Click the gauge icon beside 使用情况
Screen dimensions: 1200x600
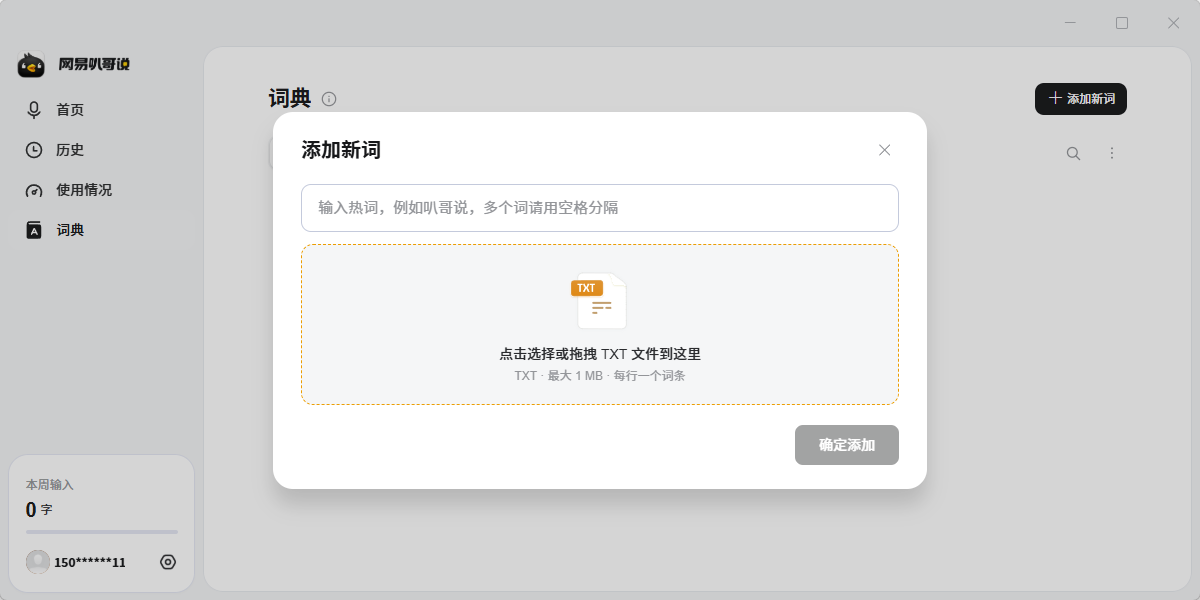coord(34,190)
